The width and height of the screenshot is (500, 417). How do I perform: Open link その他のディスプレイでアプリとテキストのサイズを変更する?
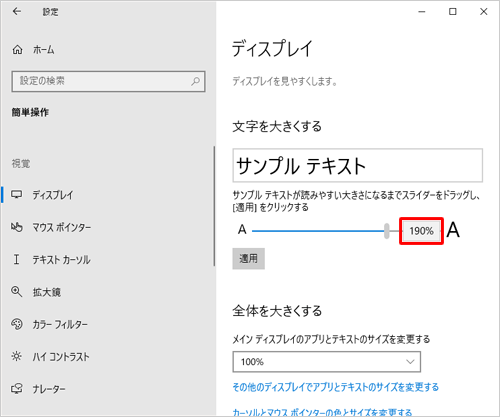tap(335, 387)
